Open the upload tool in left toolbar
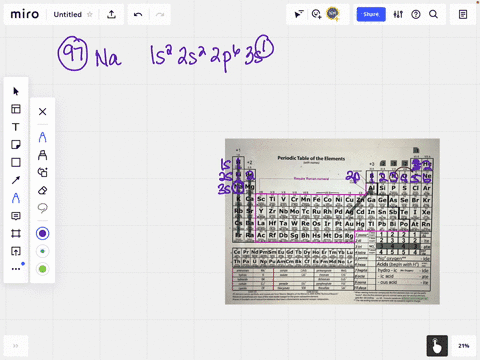 coord(16,251)
